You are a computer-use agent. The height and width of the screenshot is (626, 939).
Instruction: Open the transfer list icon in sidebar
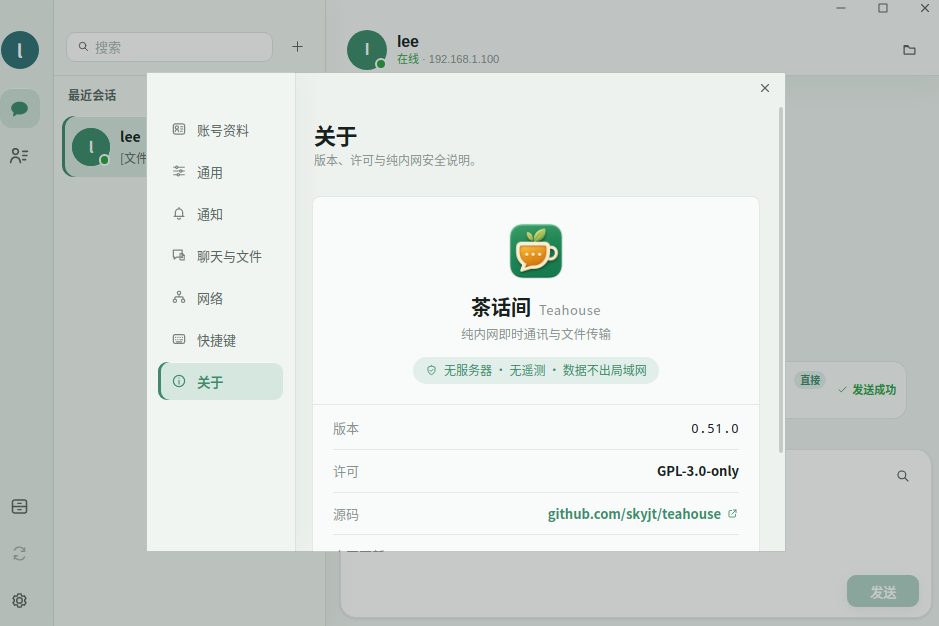19,506
